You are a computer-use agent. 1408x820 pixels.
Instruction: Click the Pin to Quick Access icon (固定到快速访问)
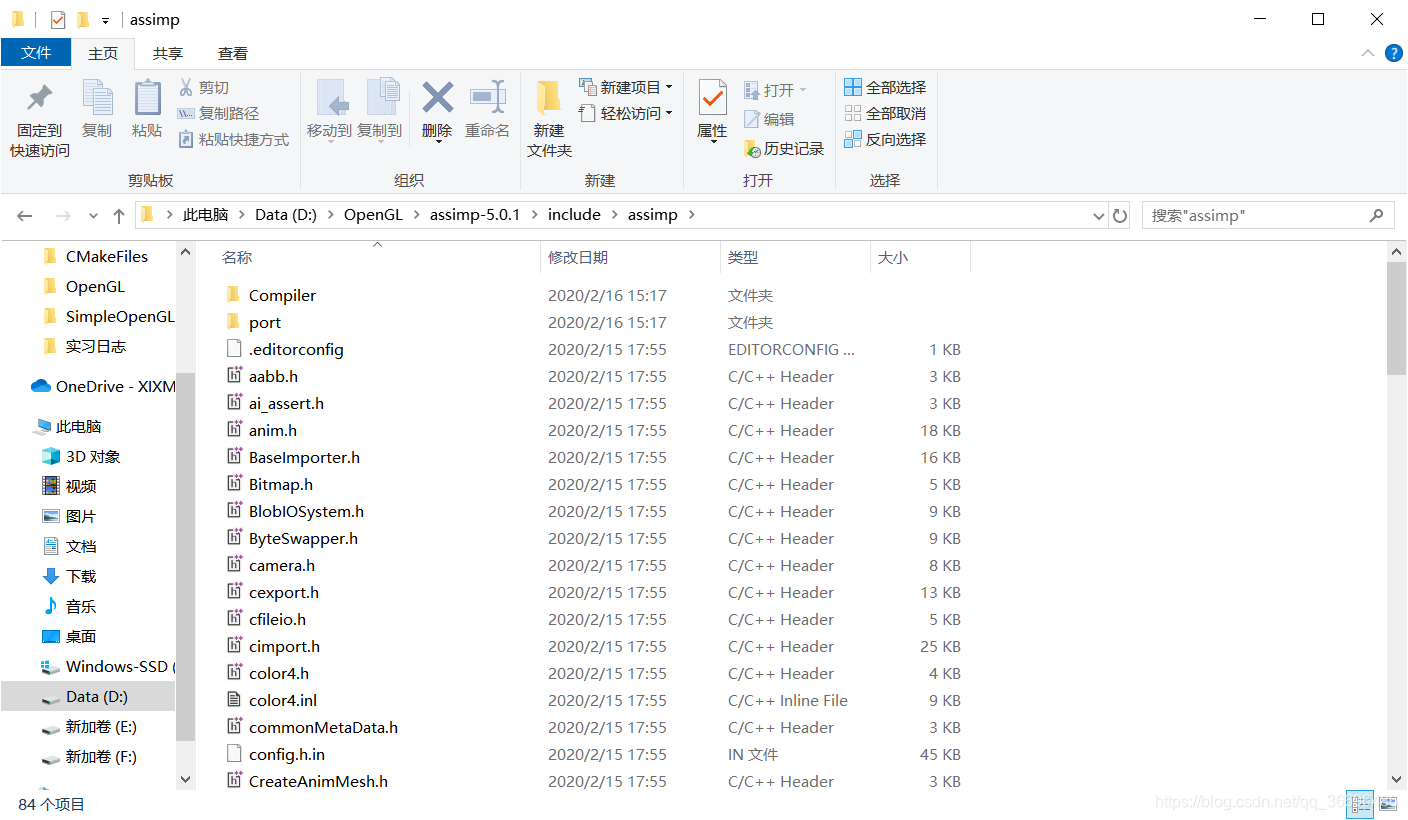[x=40, y=98]
